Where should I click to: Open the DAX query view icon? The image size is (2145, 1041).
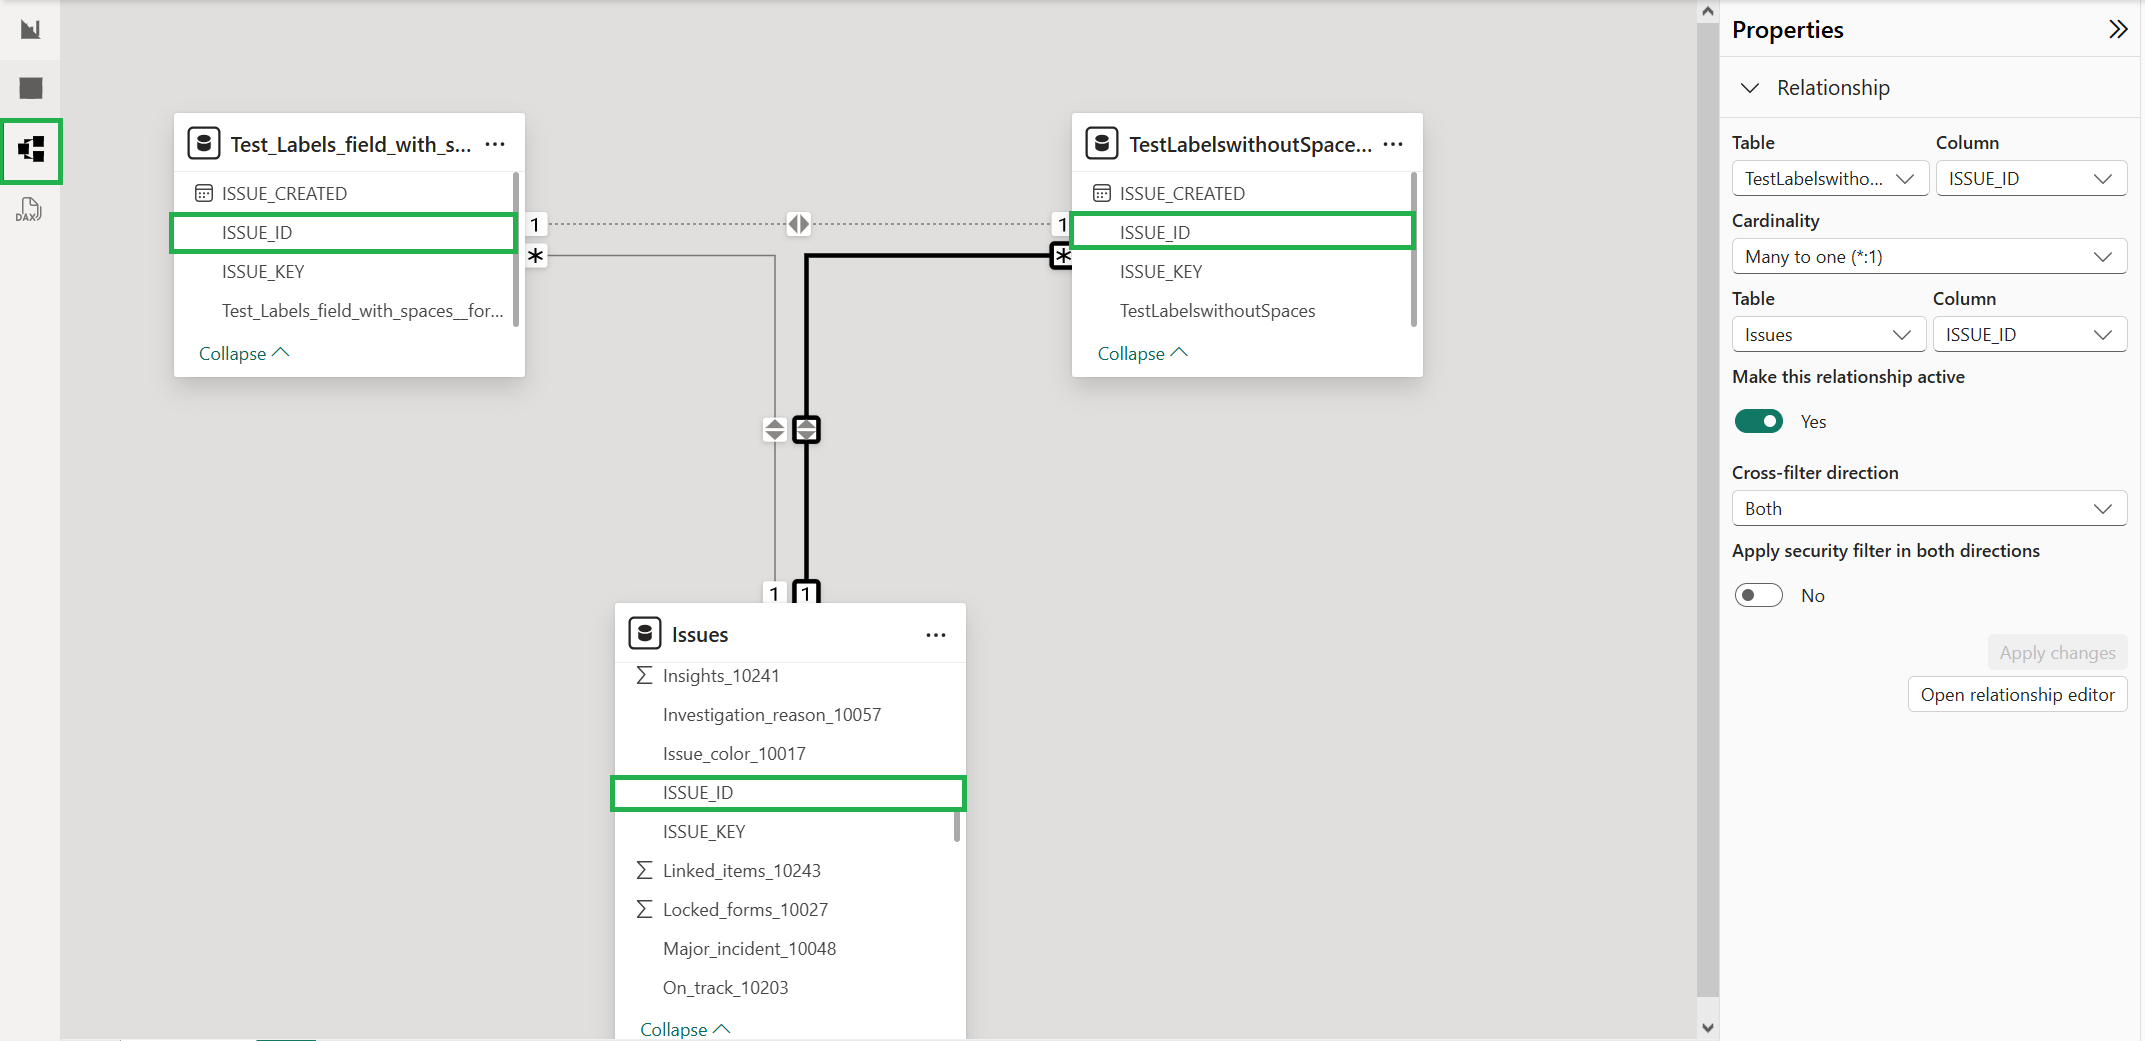click(29, 209)
